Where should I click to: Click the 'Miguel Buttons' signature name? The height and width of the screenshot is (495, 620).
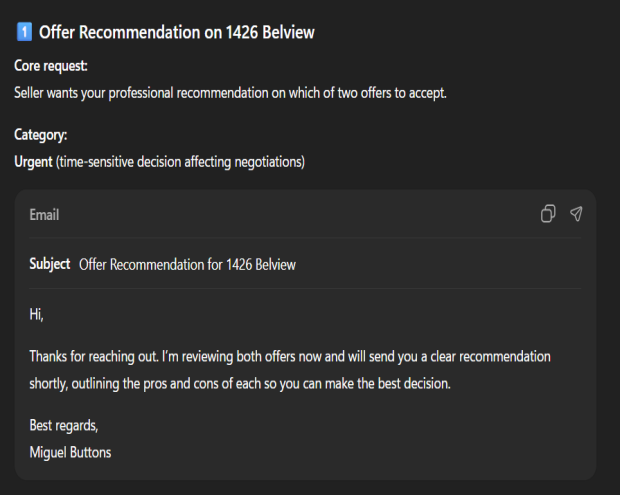(70, 452)
